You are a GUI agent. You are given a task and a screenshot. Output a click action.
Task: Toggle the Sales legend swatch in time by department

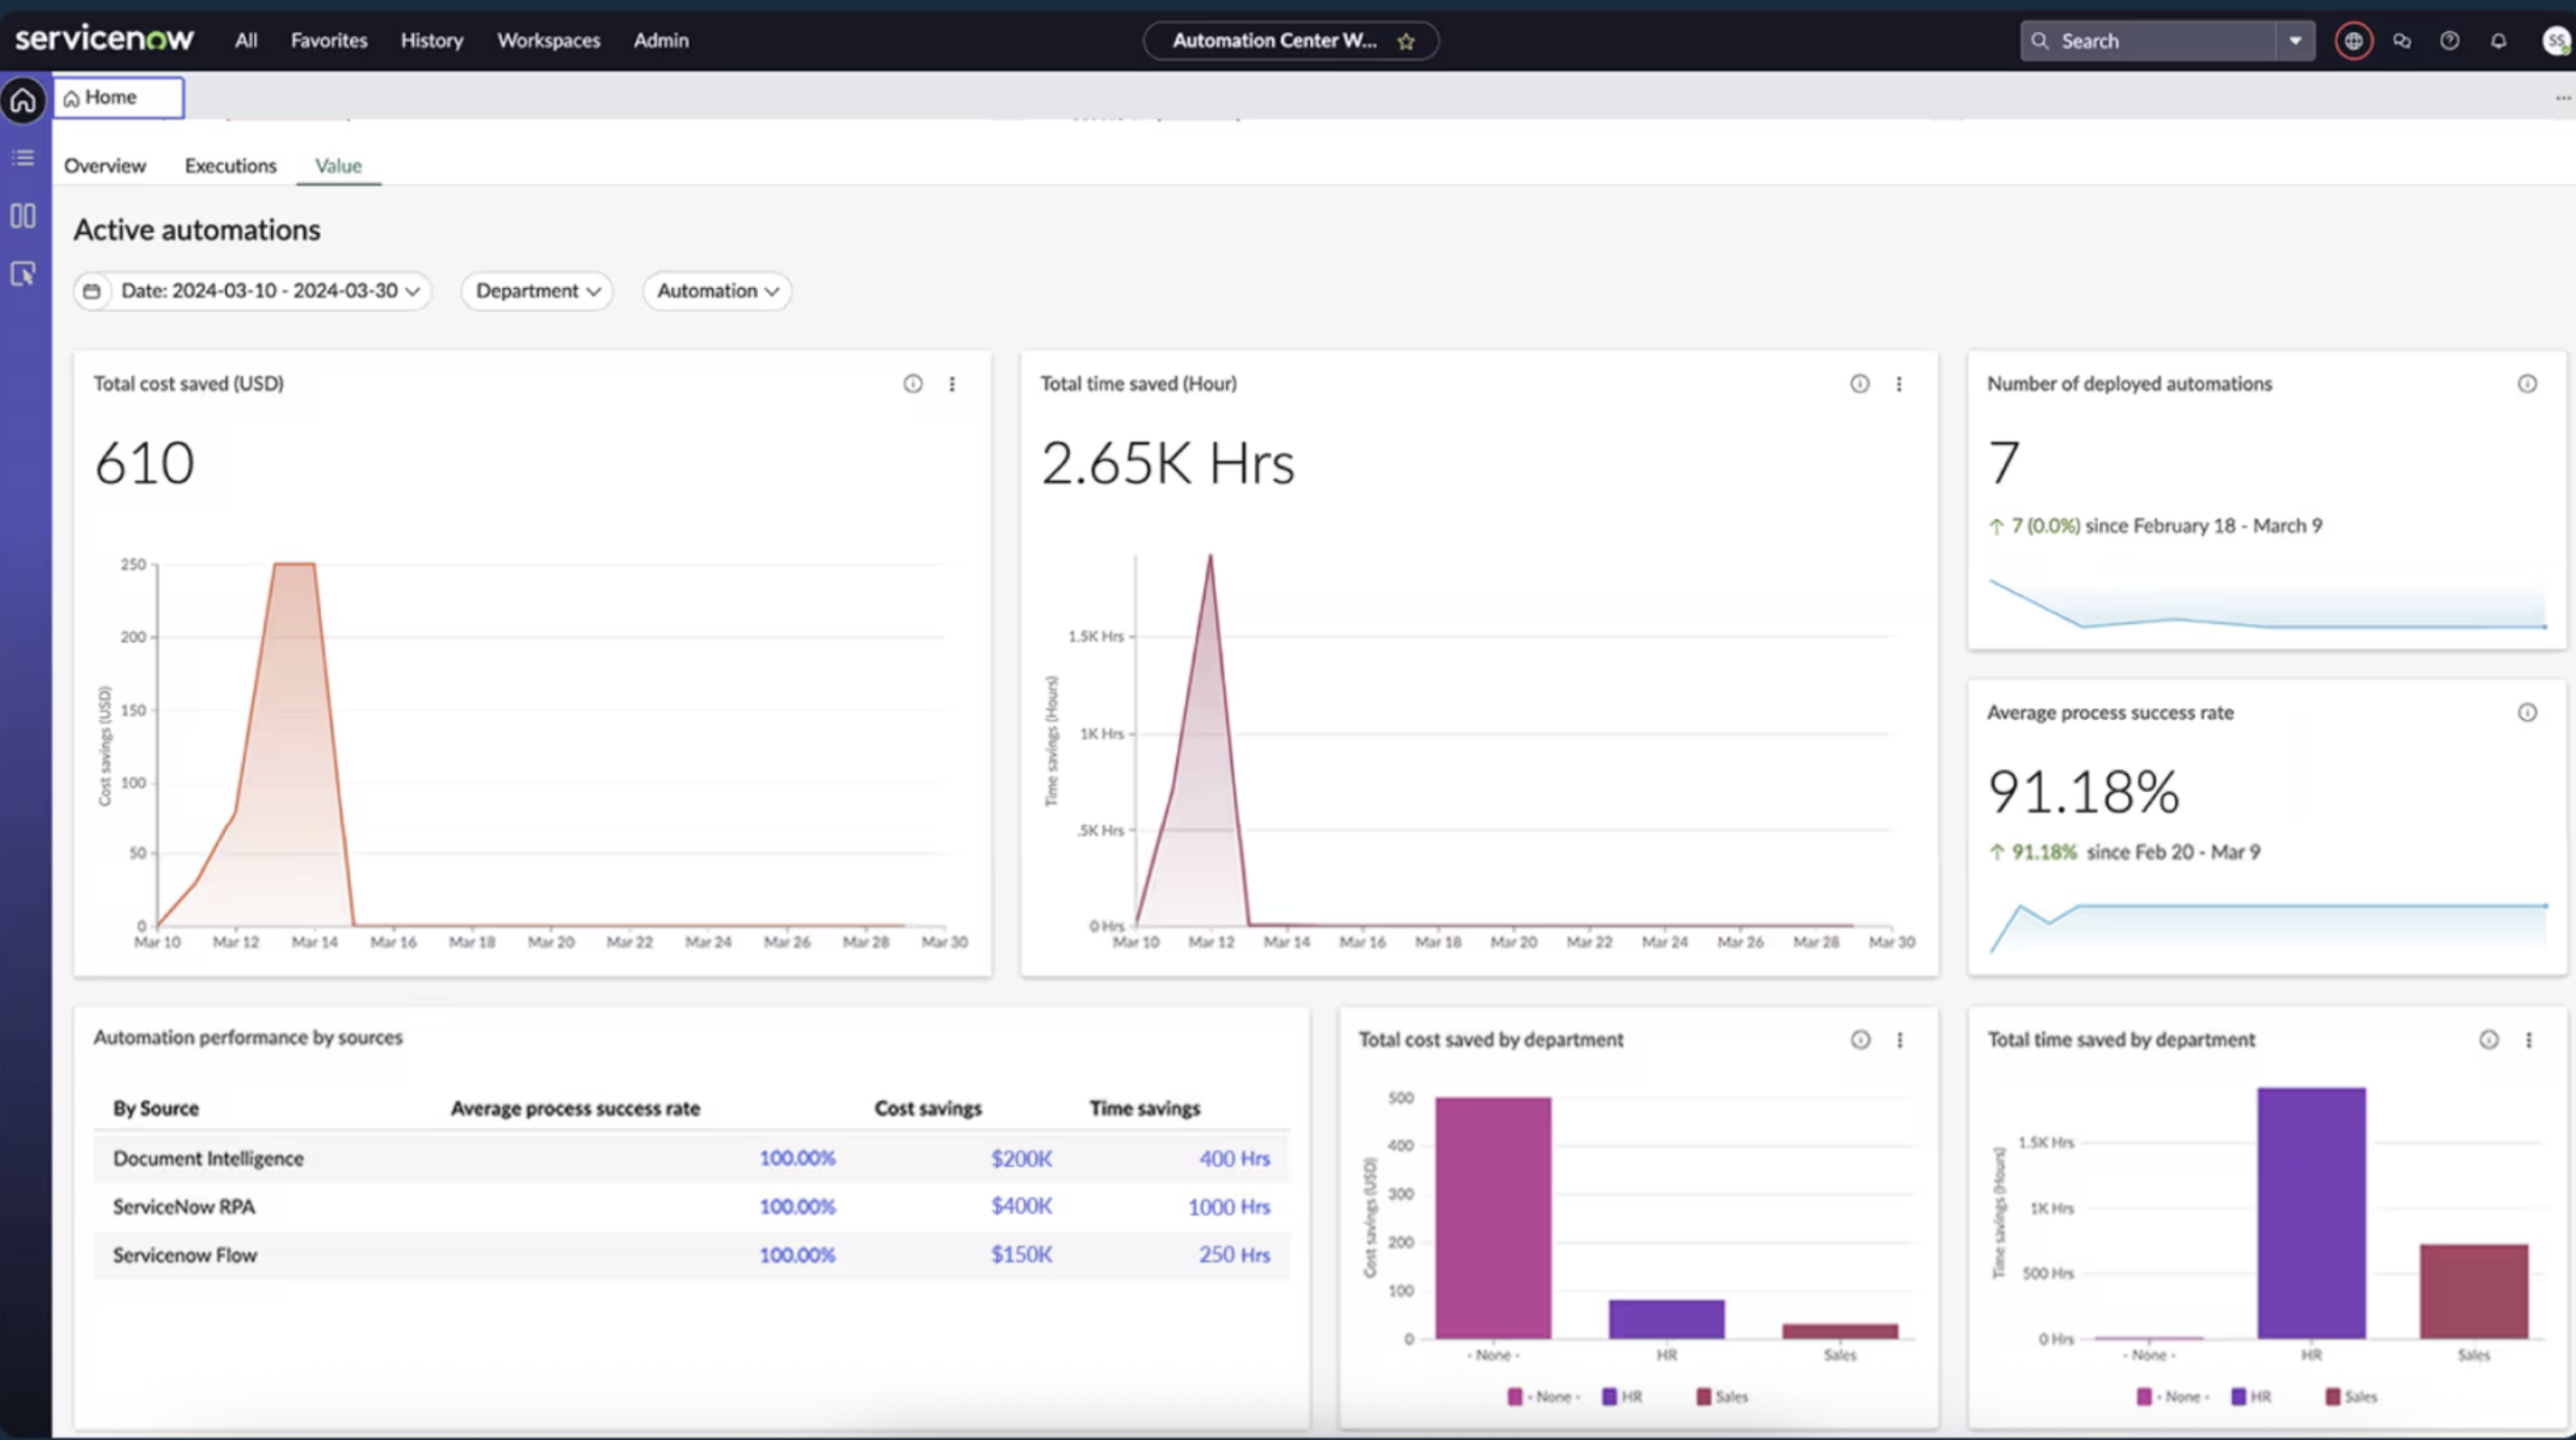(x=2333, y=1397)
